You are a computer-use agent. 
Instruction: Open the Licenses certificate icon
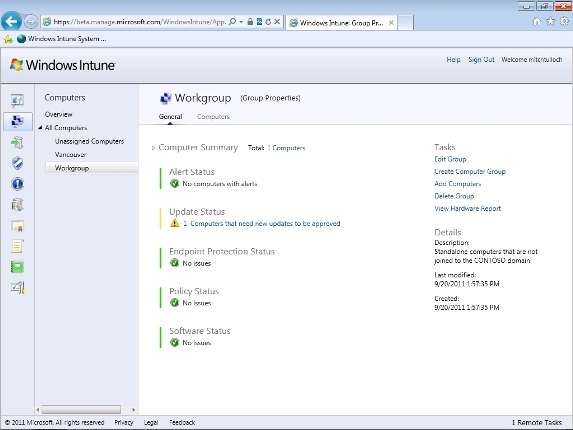click(x=17, y=226)
